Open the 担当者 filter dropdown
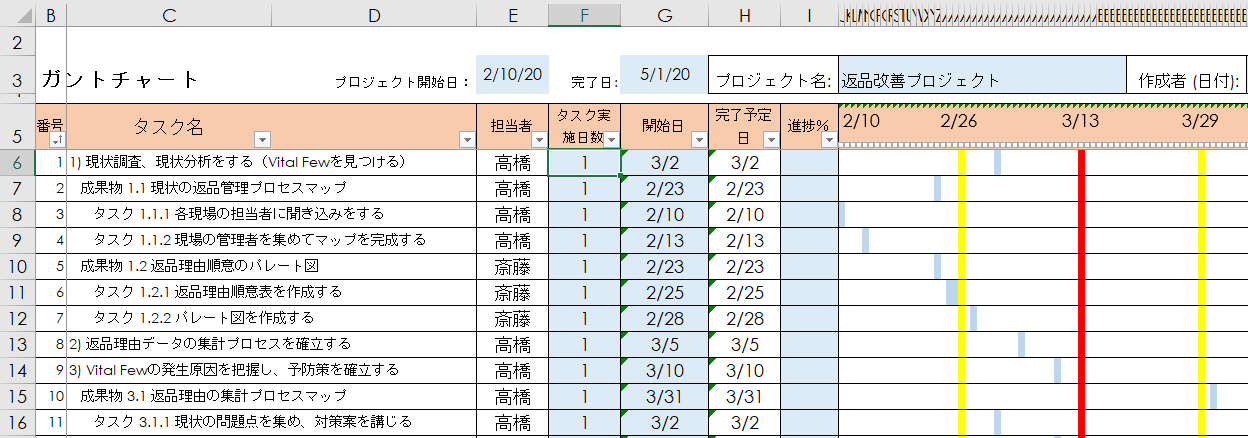This screenshot has width=1248, height=438. click(x=539, y=140)
